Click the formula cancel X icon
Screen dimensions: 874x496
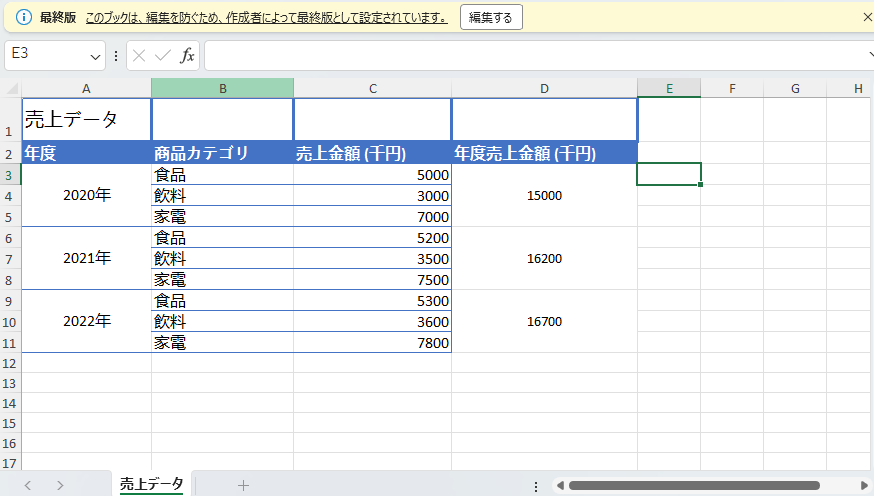coord(139,56)
